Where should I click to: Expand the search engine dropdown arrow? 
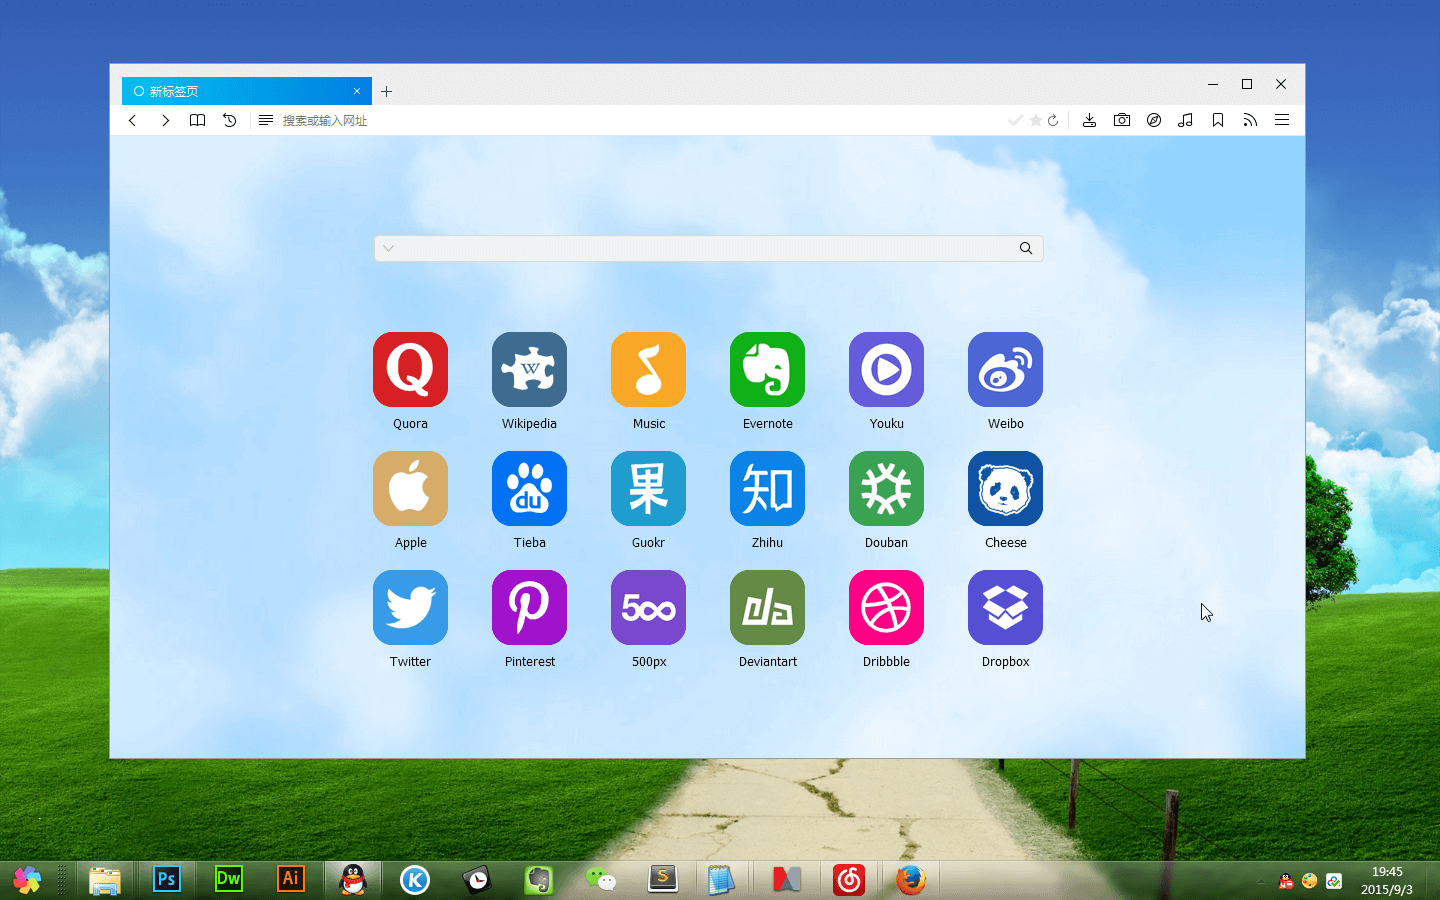point(388,248)
